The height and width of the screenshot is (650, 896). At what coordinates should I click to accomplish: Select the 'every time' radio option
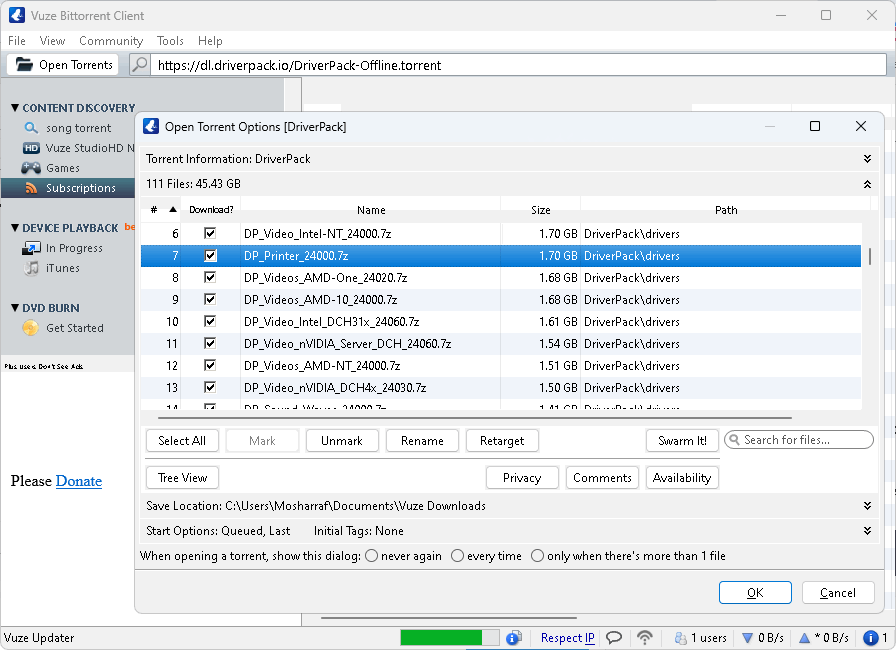tap(457, 556)
